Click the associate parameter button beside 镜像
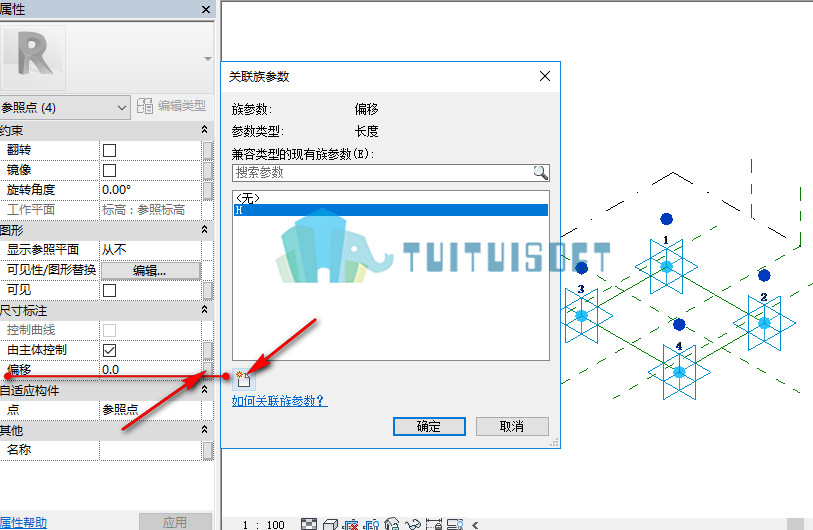This screenshot has height=530, width=813. pyautogui.click(x=207, y=170)
